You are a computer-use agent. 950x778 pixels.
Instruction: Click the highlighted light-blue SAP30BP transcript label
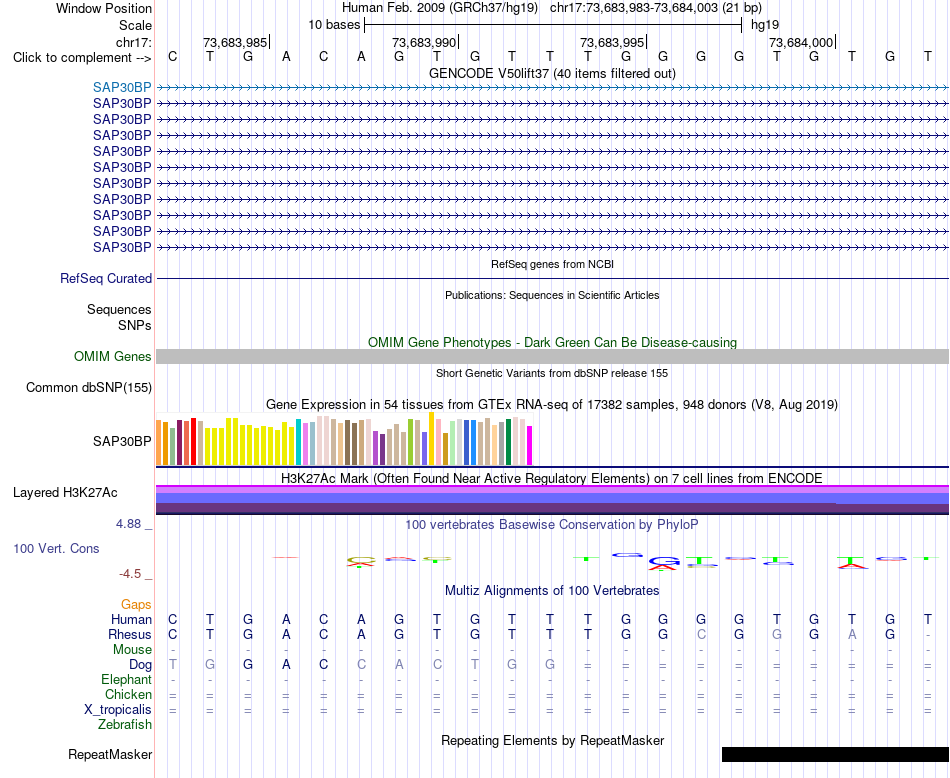tap(122, 87)
